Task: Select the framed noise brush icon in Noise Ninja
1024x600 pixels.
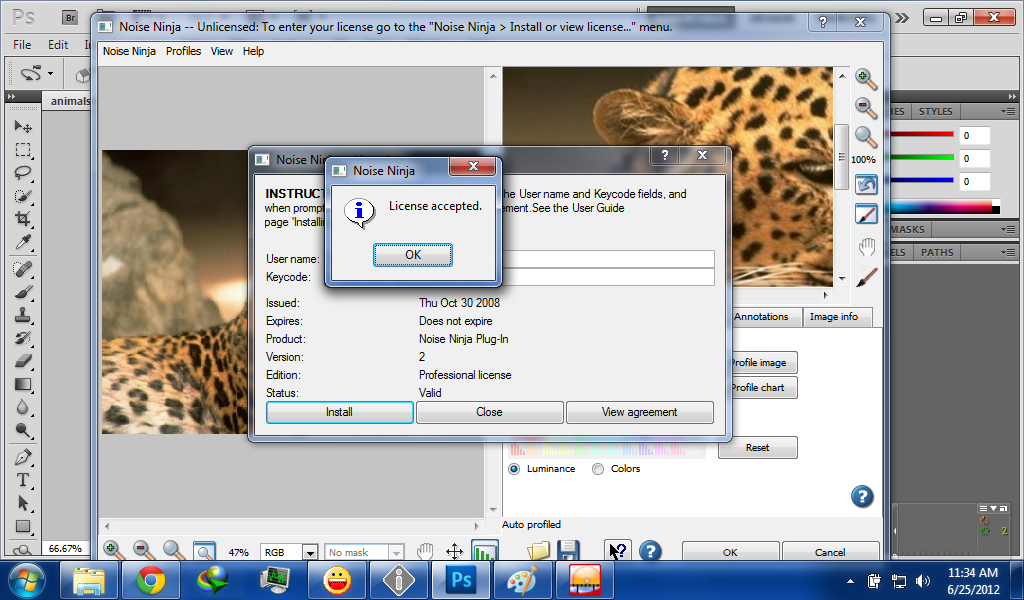Action: tap(866, 213)
